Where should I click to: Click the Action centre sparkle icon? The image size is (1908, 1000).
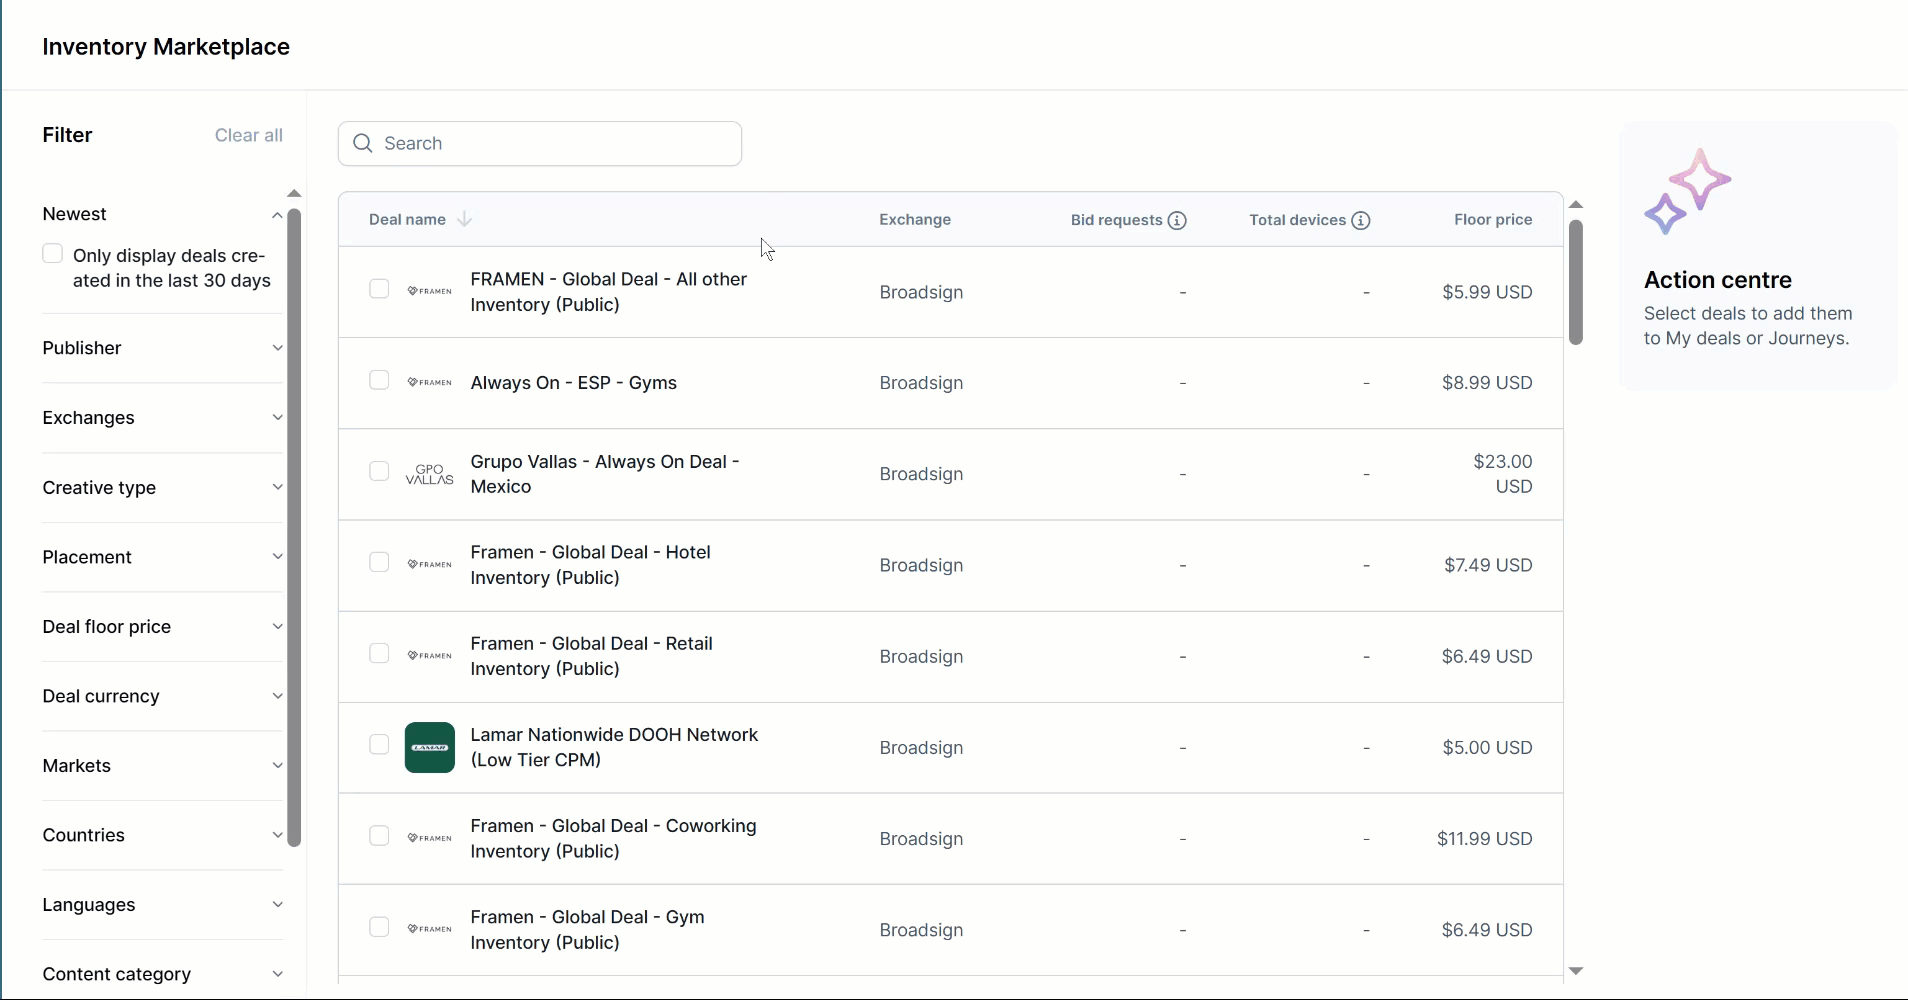[x=1687, y=191]
